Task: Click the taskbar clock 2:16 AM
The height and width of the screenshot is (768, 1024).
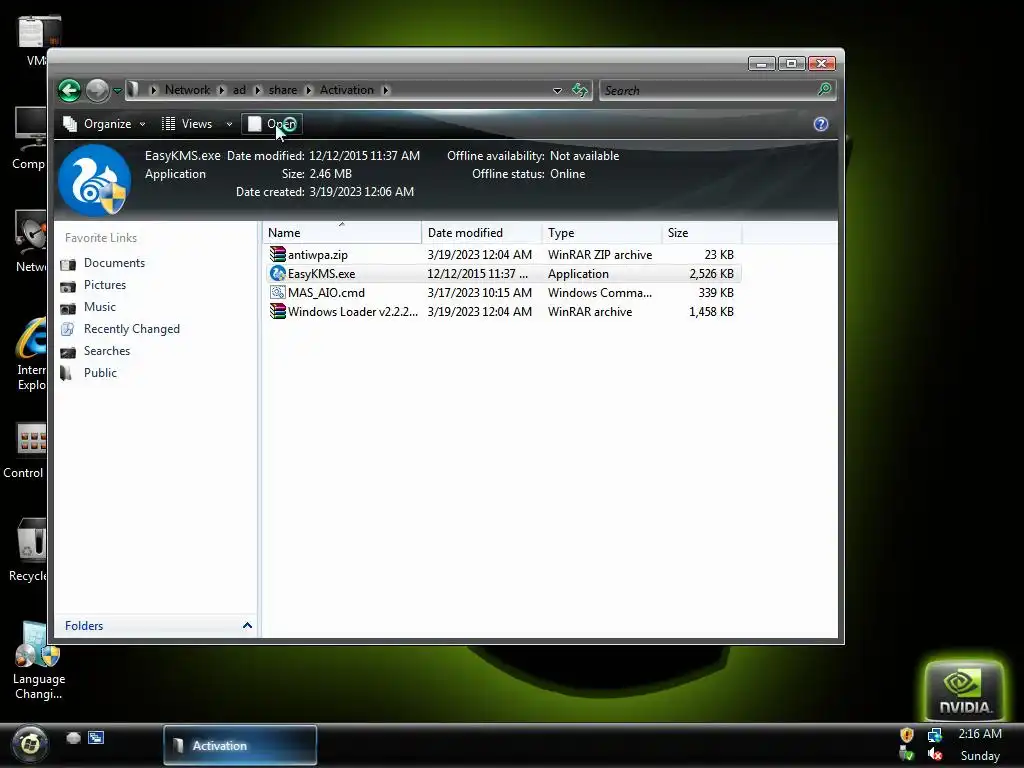Action: click(x=980, y=733)
